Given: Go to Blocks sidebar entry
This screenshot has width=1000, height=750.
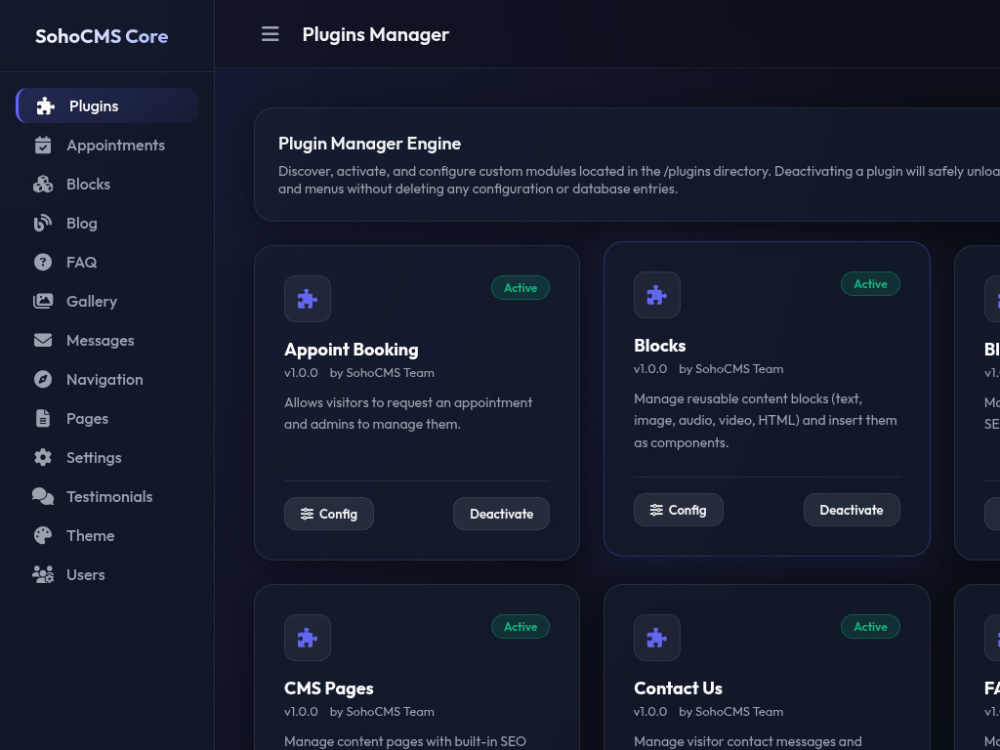Looking at the screenshot, I should coord(107,184).
